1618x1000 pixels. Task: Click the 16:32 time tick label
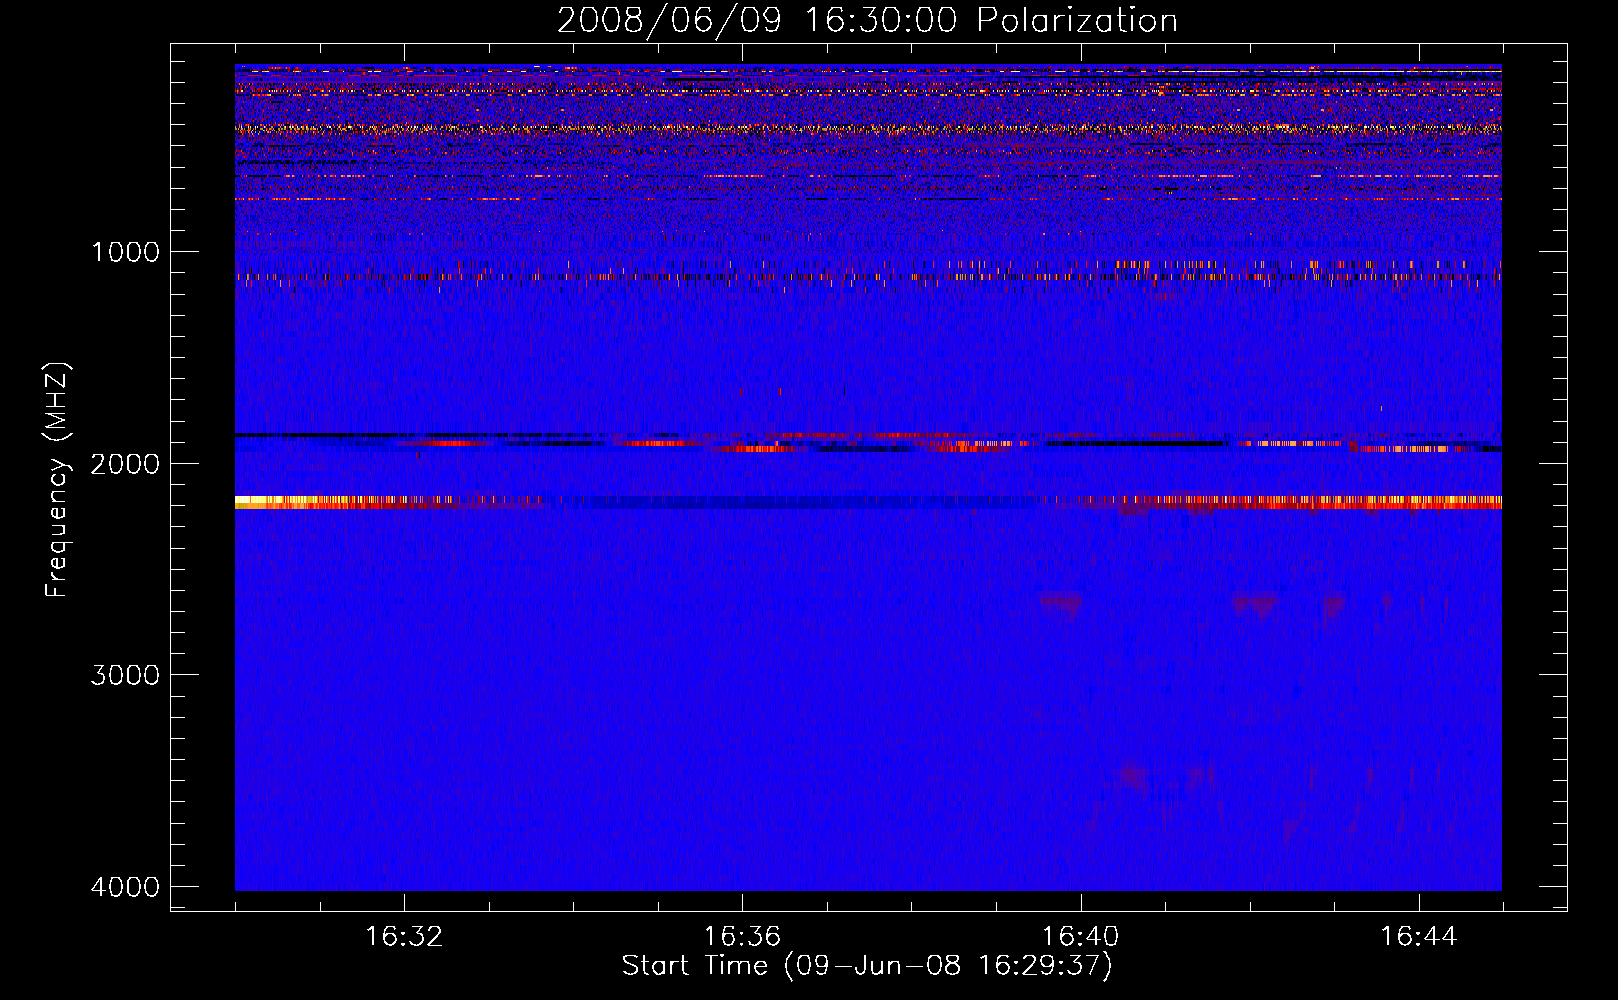(x=404, y=937)
